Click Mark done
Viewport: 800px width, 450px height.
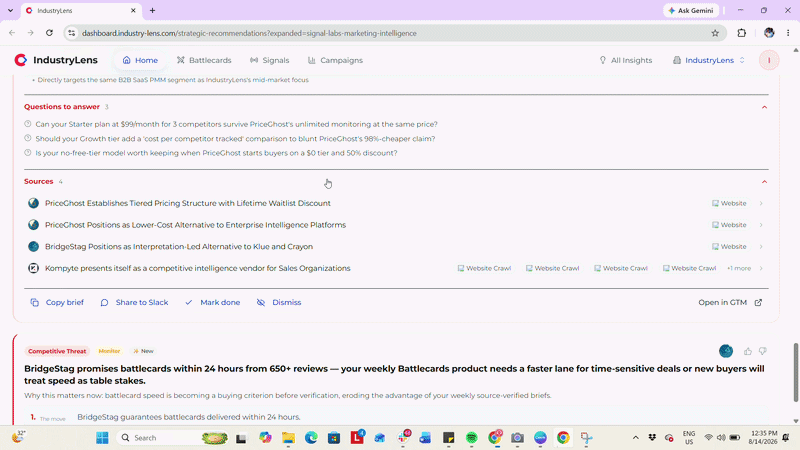tap(212, 303)
